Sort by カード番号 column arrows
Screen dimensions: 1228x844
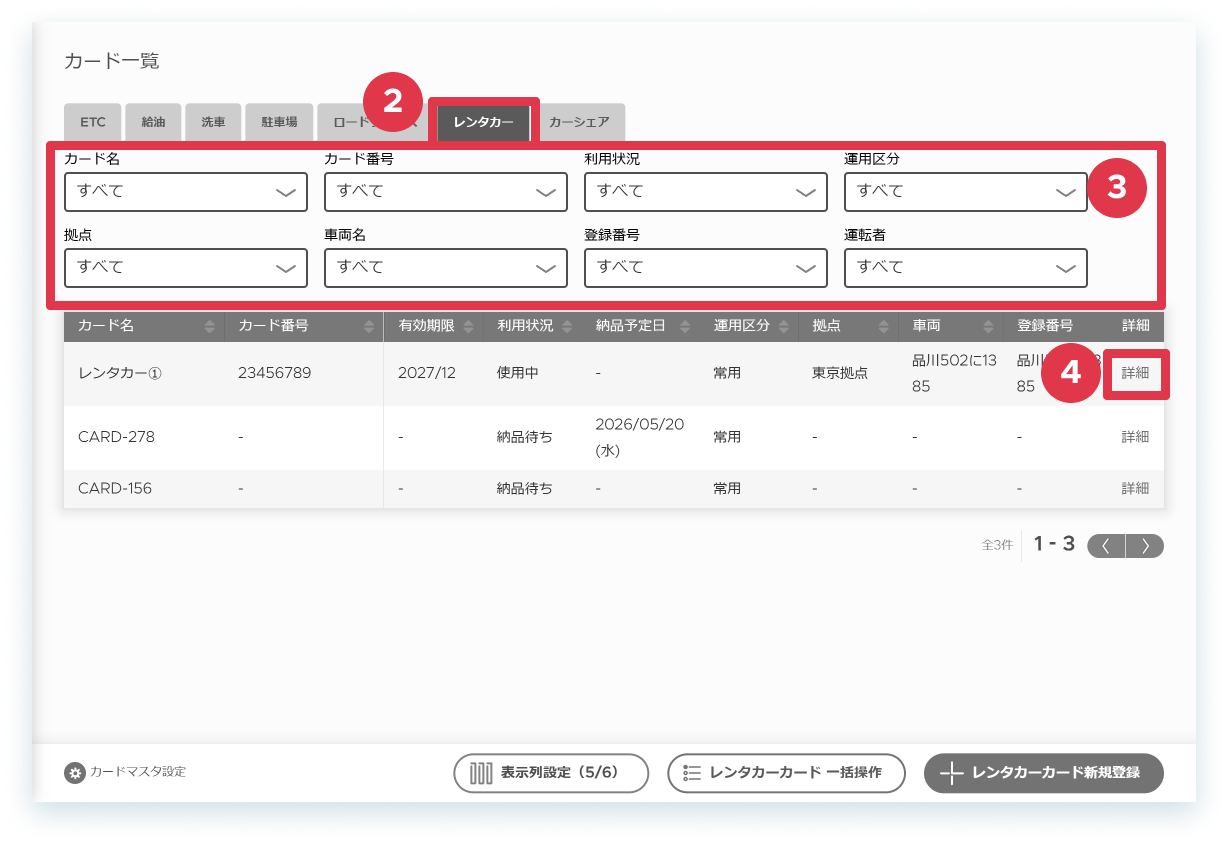370,326
